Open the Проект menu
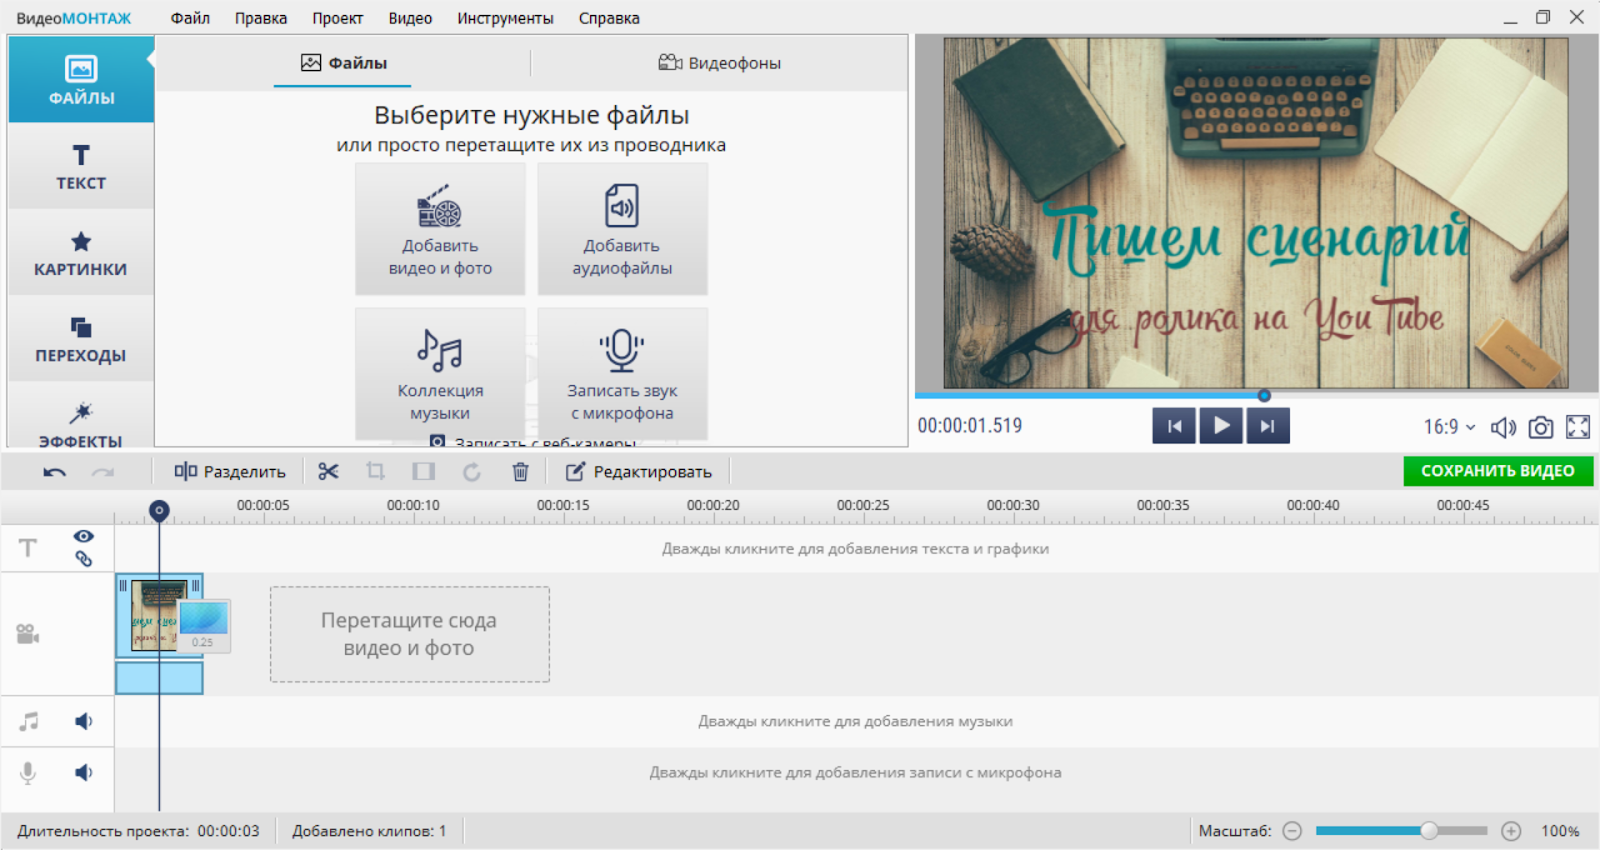The image size is (1600, 850). [x=337, y=18]
